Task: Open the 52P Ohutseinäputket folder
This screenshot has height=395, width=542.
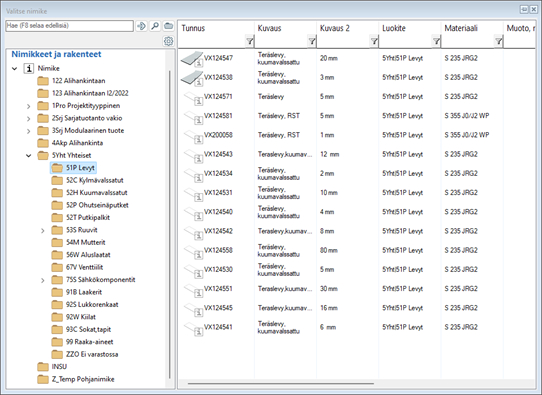Action: click(x=90, y=205)
